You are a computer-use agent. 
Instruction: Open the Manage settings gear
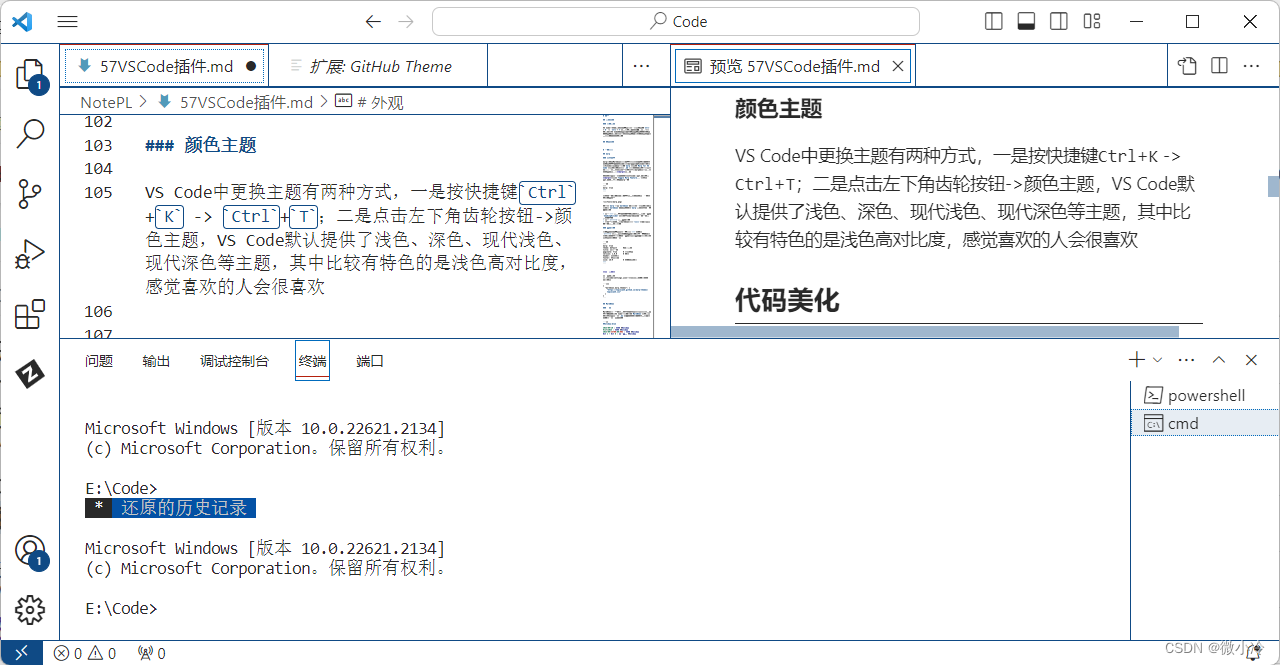[30, 610]
